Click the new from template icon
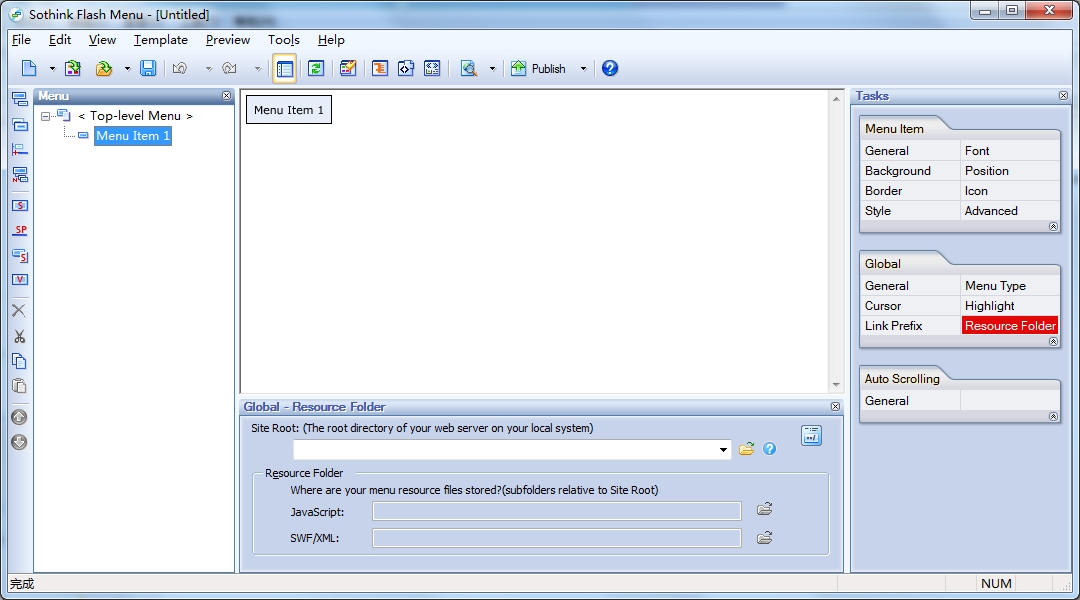The image size is (1080, 600). (73, 68)
